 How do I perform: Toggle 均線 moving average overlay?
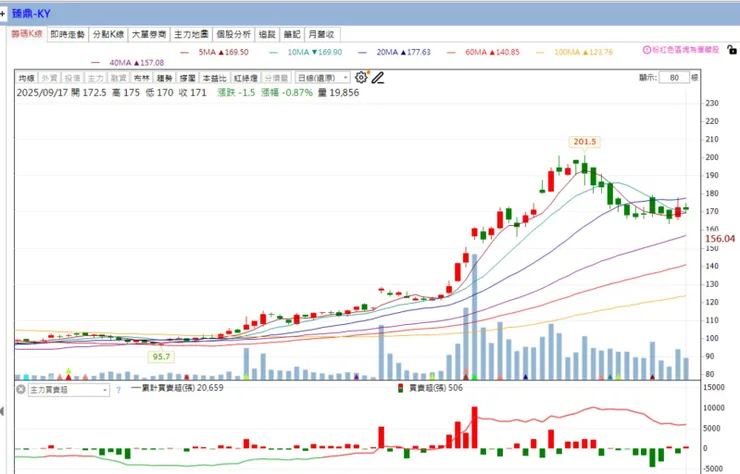[27, 78]
